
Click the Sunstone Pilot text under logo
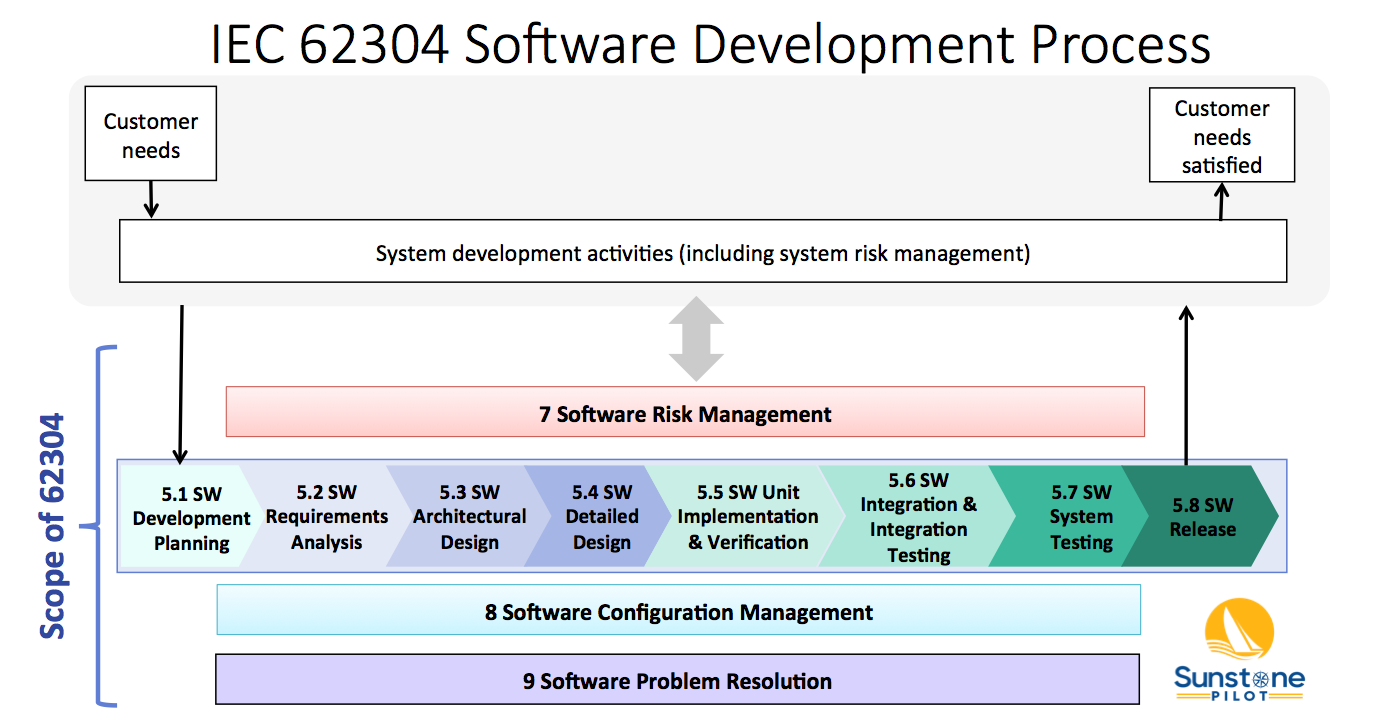point(1240,685)
